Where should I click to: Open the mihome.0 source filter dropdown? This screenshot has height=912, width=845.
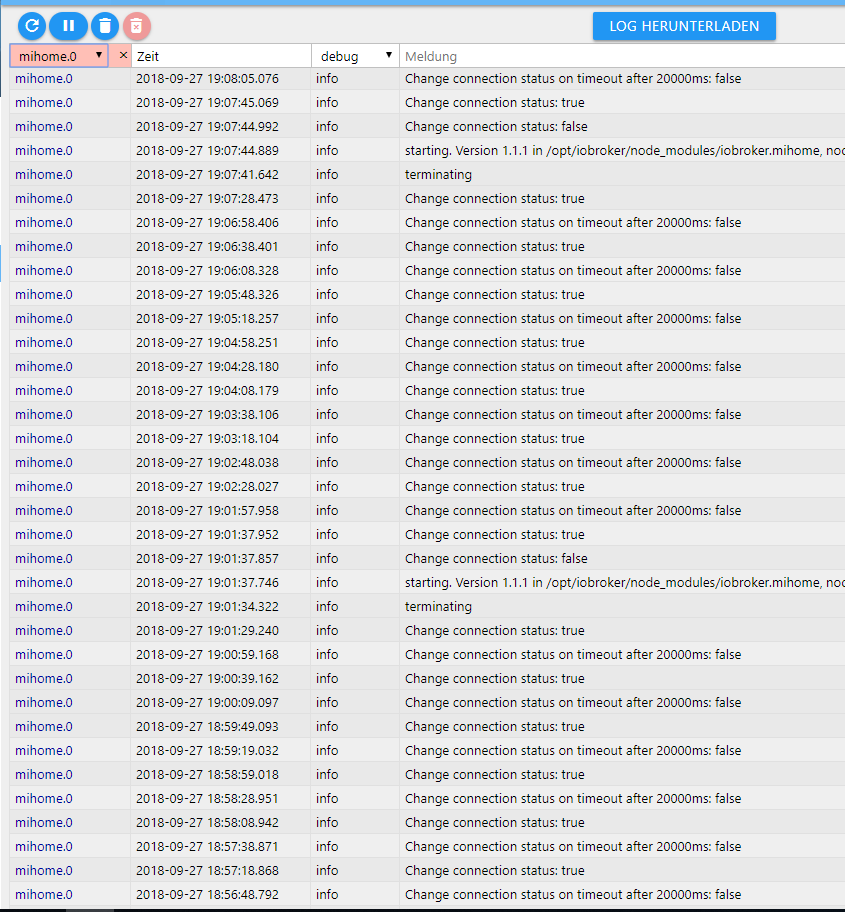pos(59,56)
